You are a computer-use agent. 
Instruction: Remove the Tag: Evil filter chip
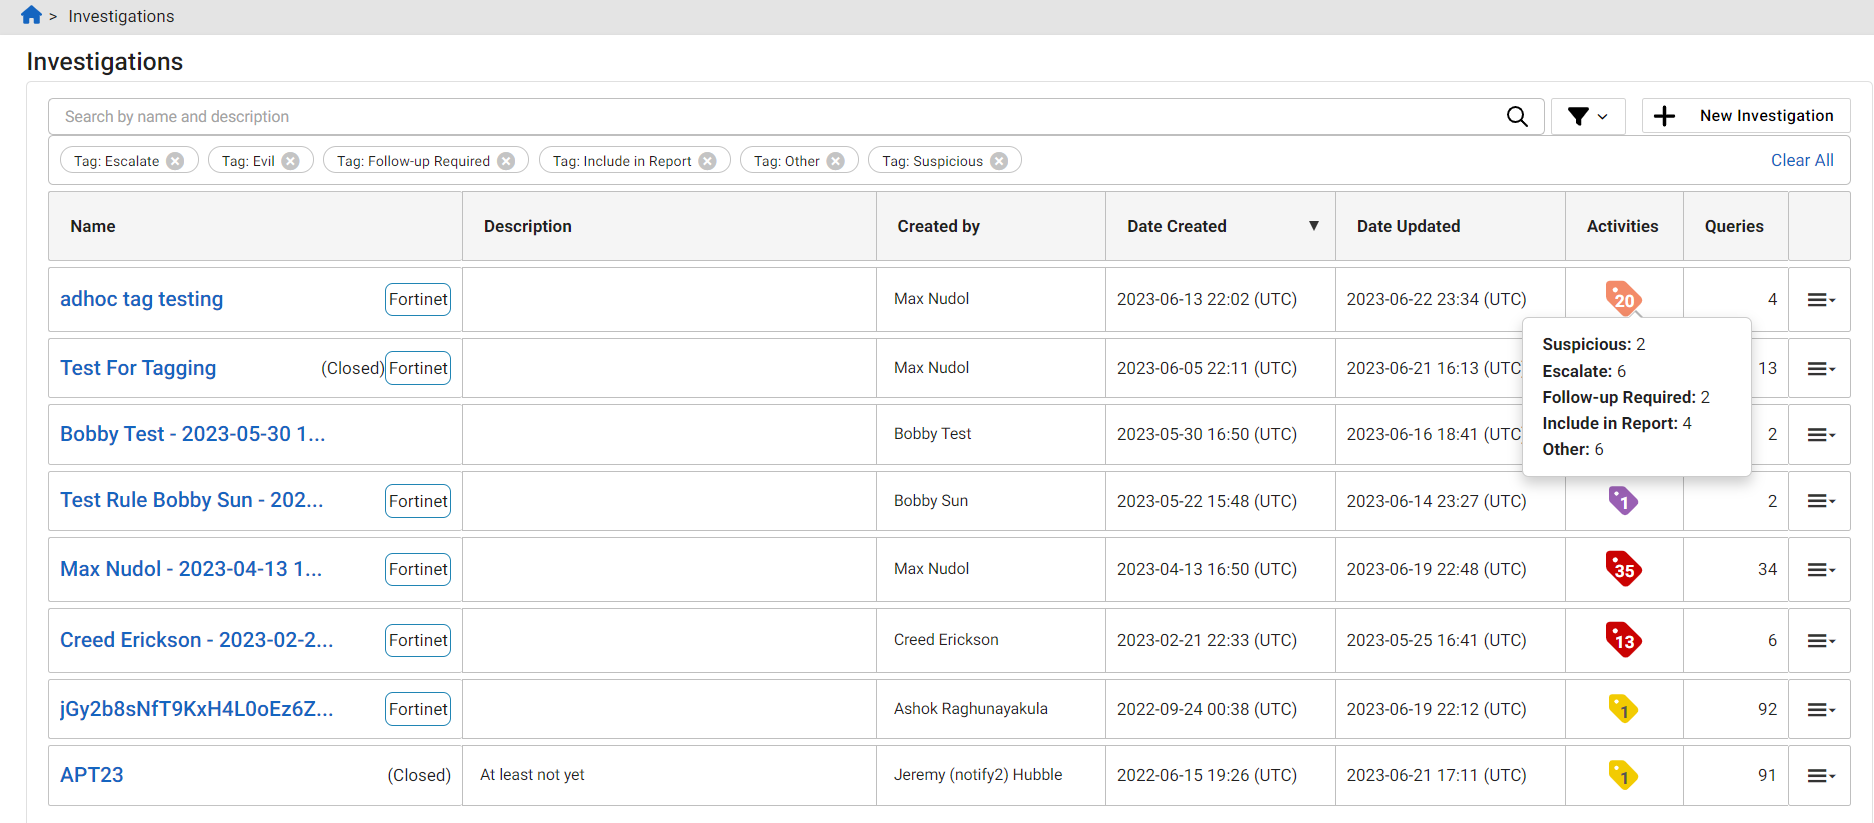click(x=291, y=161)
